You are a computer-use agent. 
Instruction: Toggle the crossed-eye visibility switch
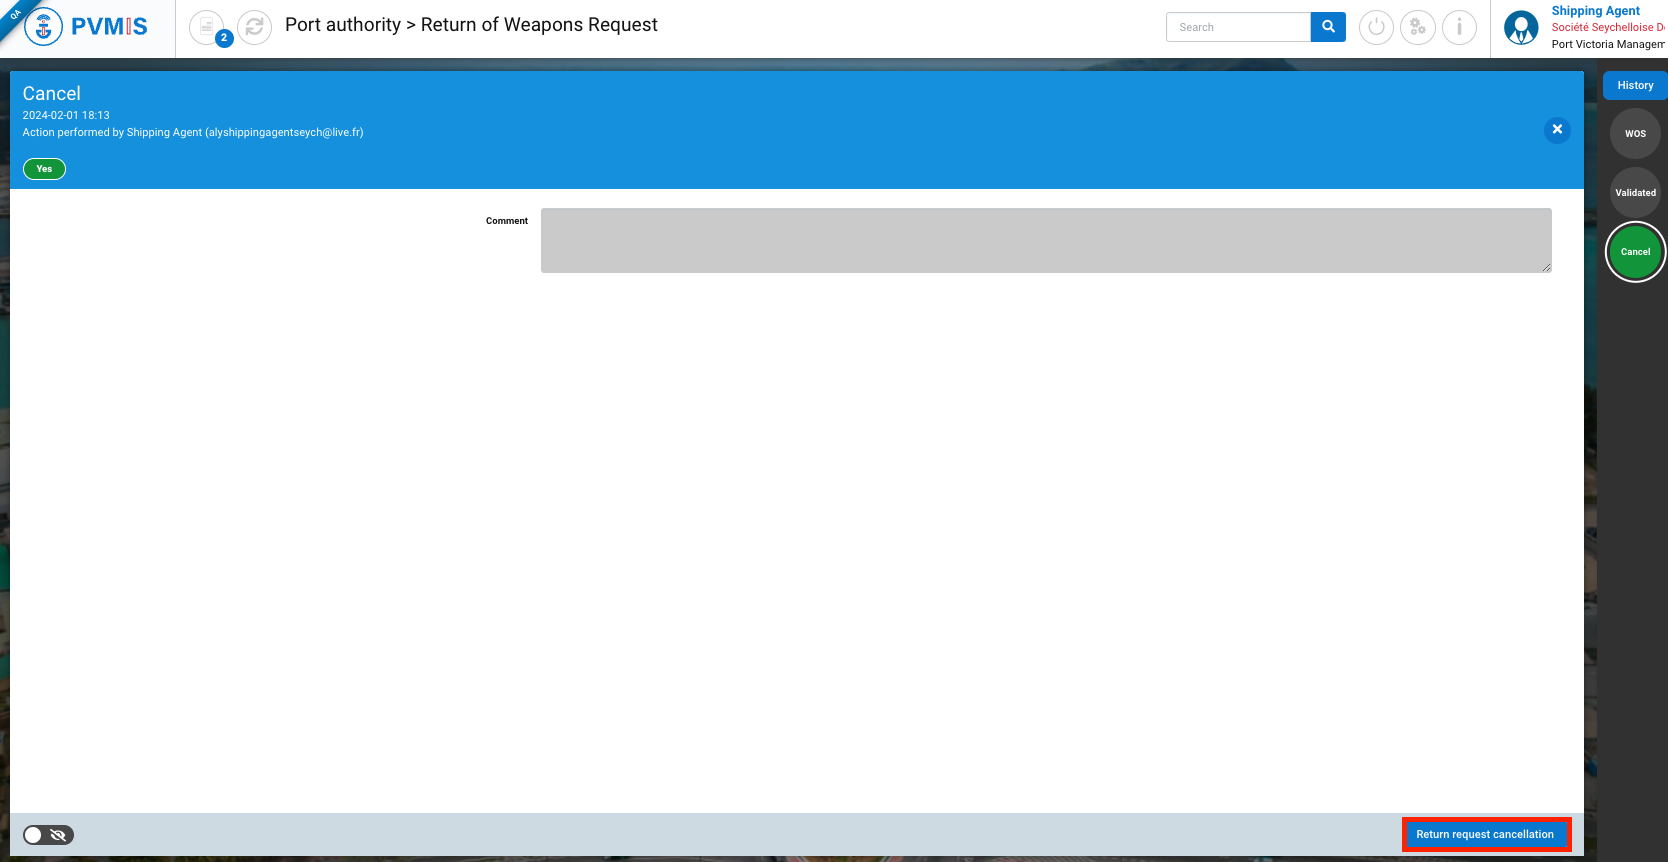click(x=48, y=835)
